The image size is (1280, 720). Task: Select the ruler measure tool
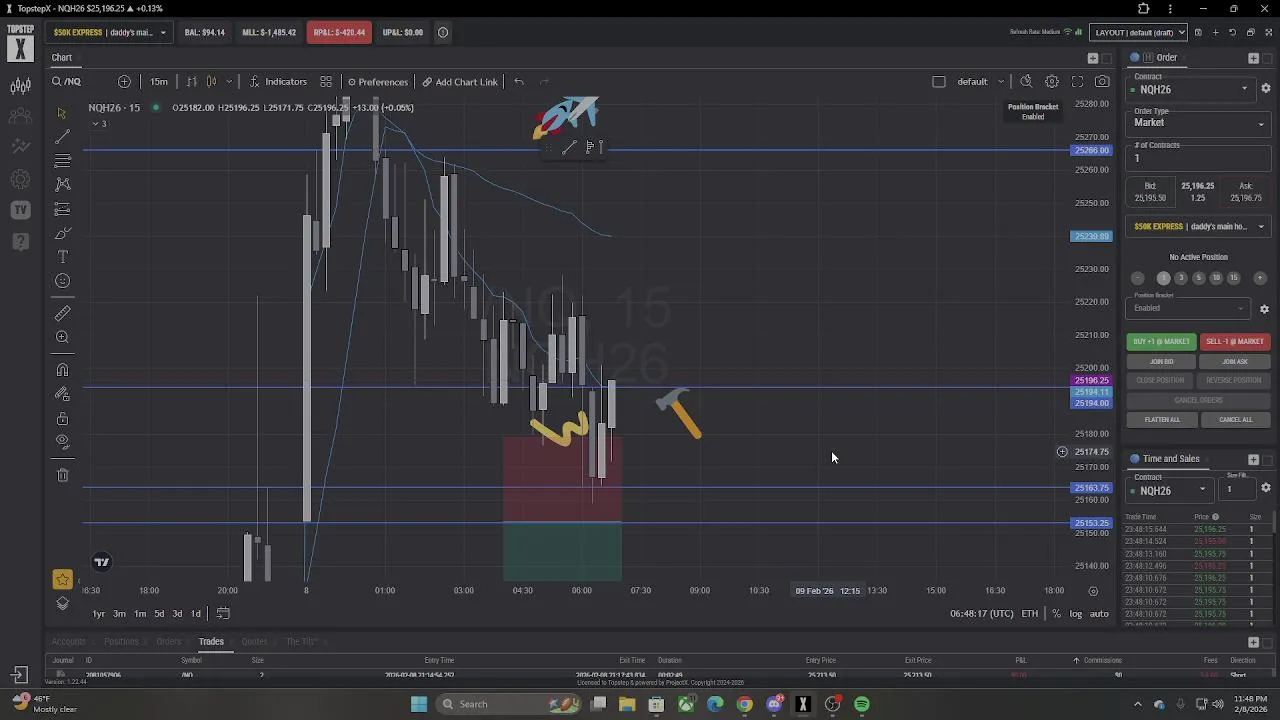coord(62,313)
